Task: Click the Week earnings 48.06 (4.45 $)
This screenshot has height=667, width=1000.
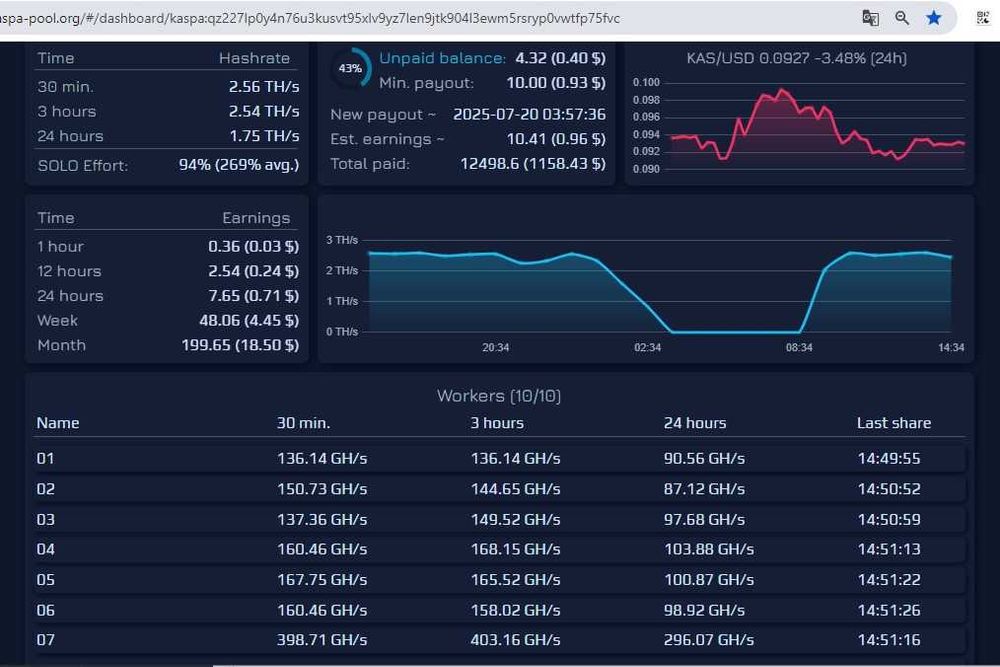Action: tap(249, 321)
